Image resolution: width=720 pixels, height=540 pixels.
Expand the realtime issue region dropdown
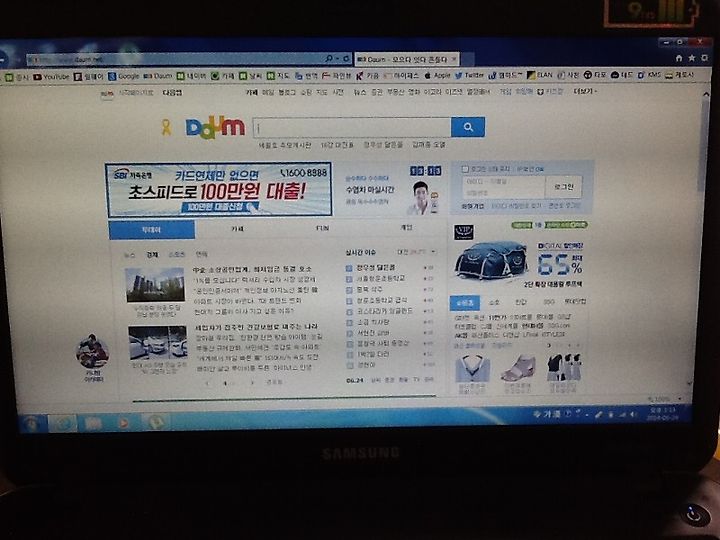pos(433,252)
